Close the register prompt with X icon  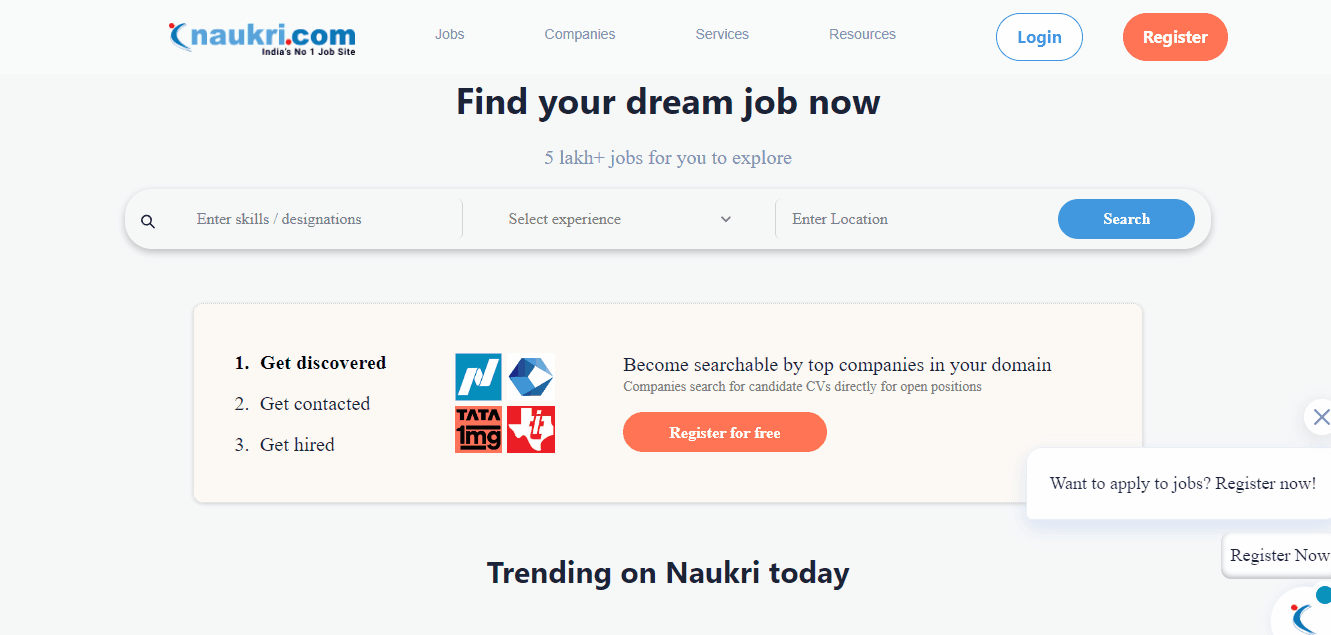tap(1320, 417)
